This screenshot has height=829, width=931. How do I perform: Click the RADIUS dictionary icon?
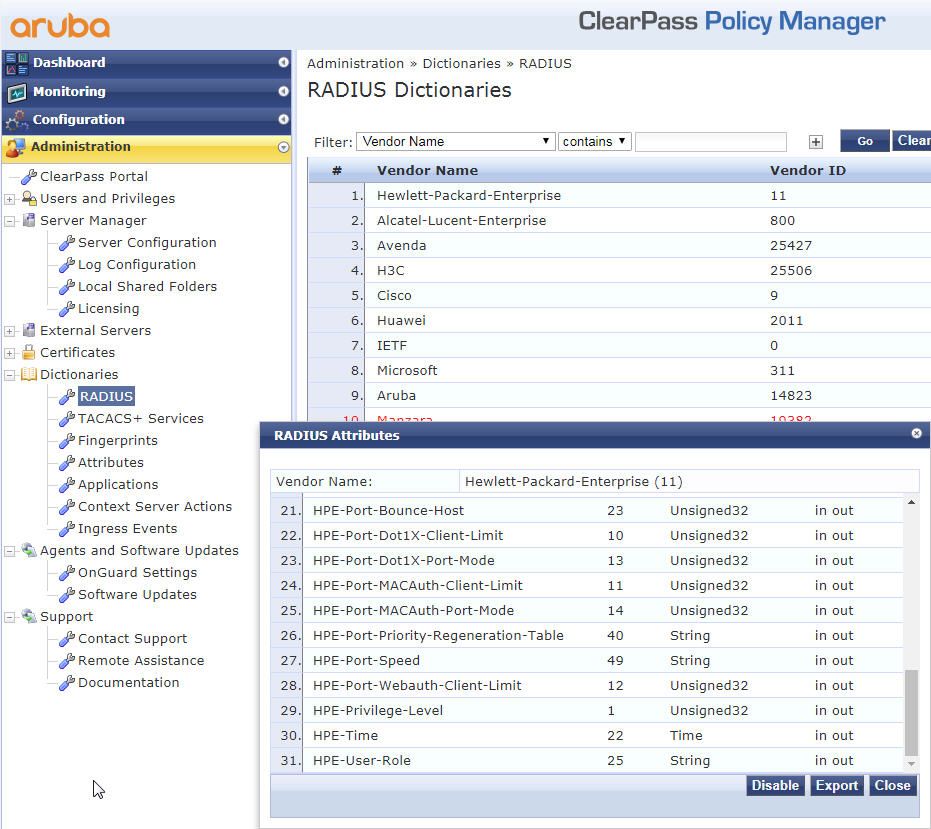coord(68,396)
